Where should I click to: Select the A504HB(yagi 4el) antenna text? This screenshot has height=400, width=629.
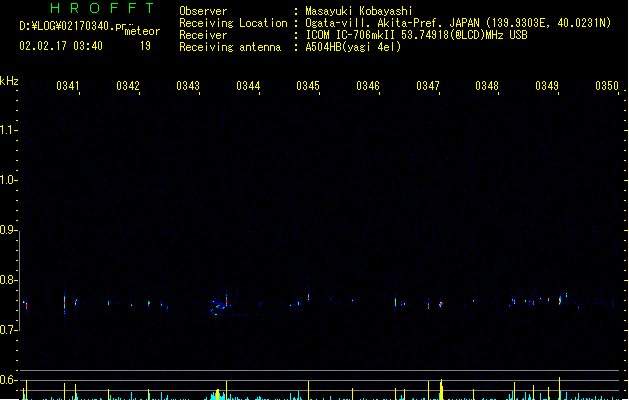(x=353, y=47)
